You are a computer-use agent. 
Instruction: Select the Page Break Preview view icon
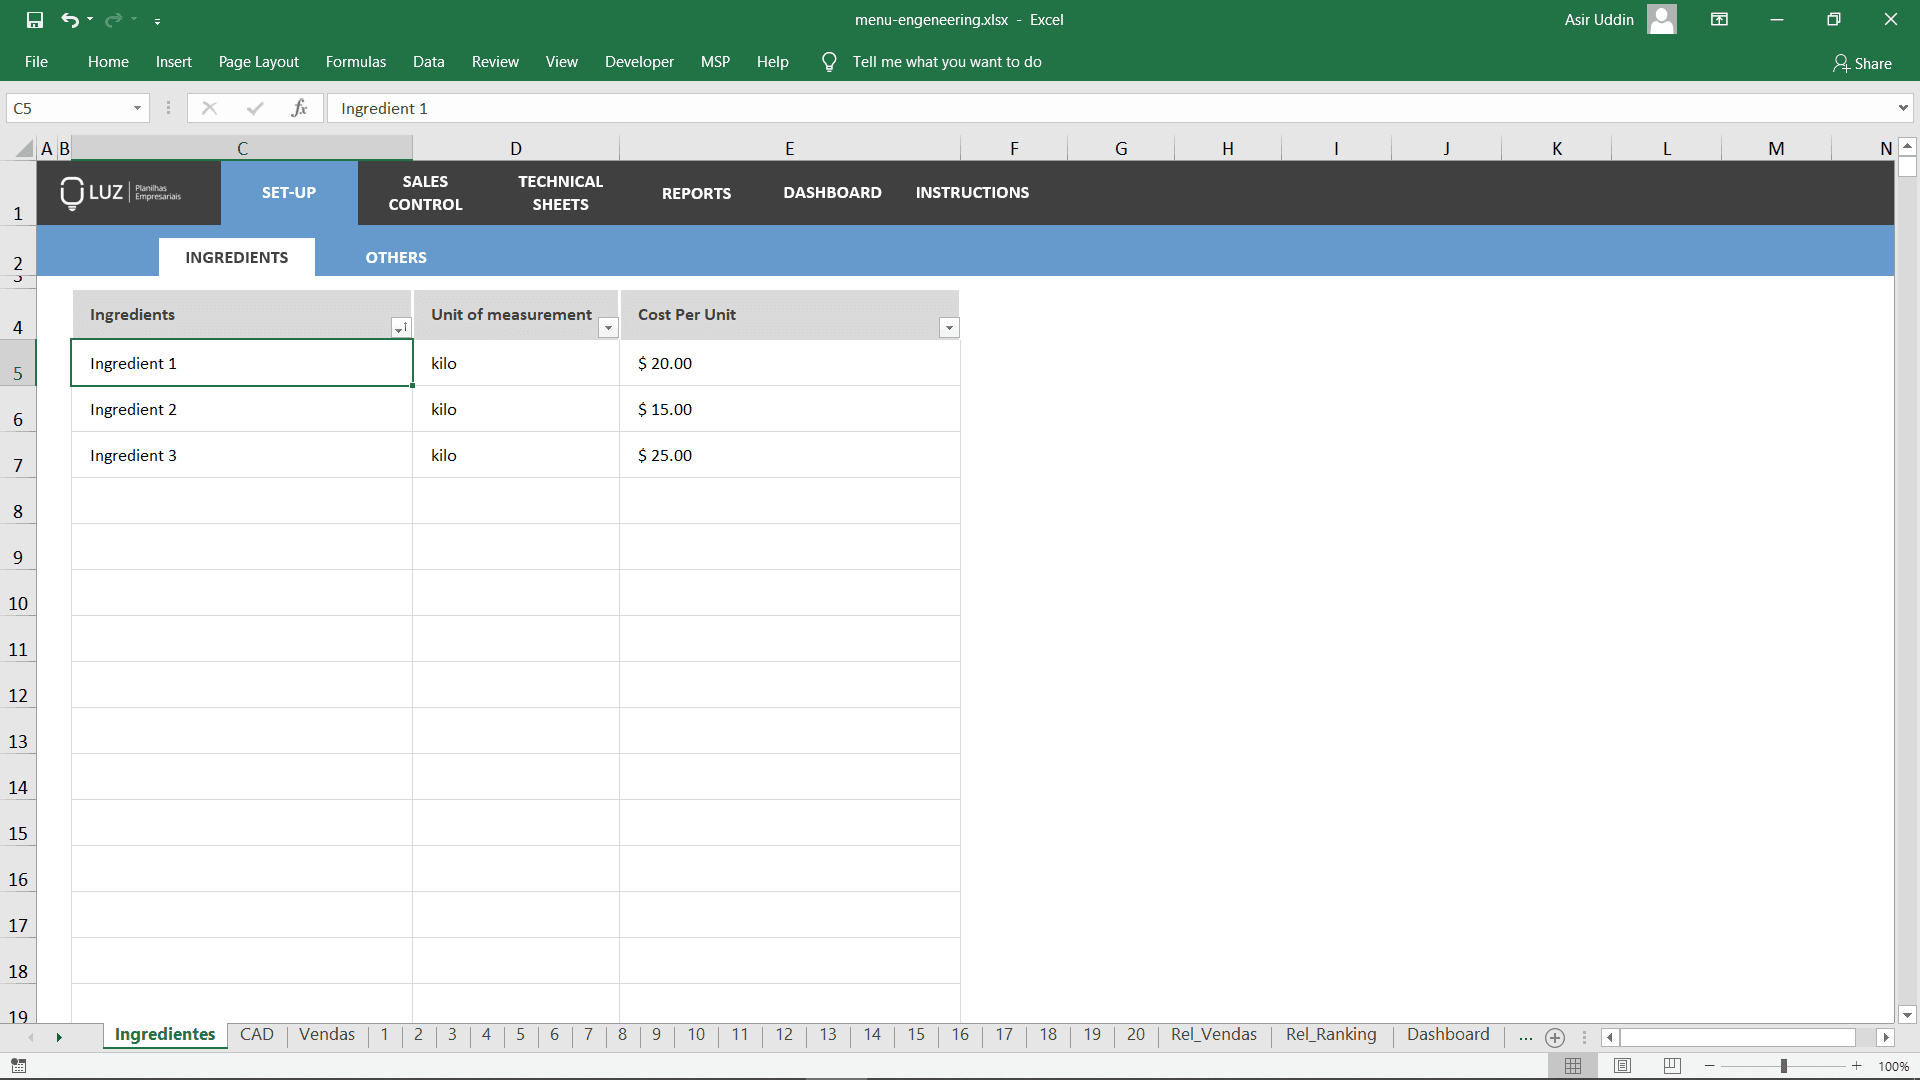pyautogui.click(x=1671, y=1065)
